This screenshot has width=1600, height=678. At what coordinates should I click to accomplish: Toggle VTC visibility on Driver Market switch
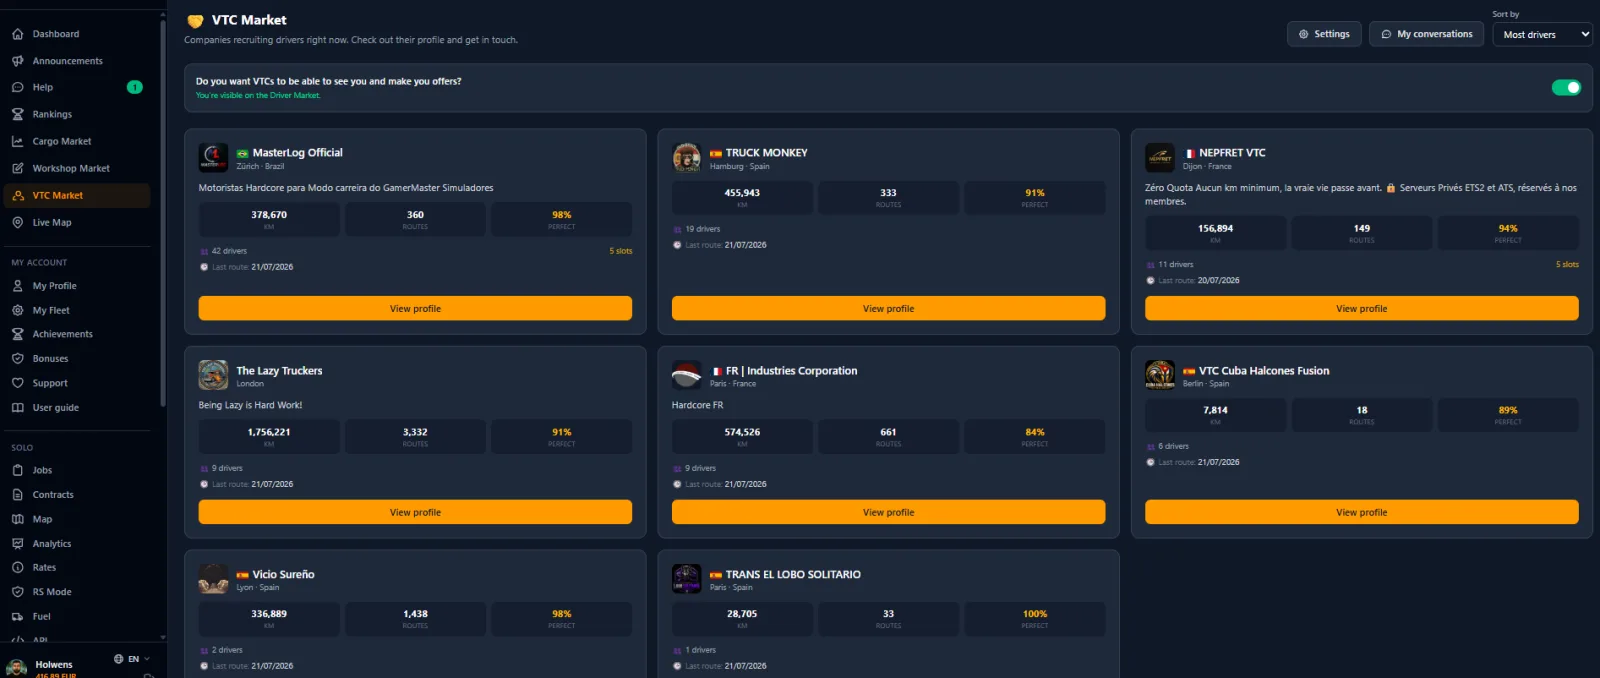(x=1566, y=88)
